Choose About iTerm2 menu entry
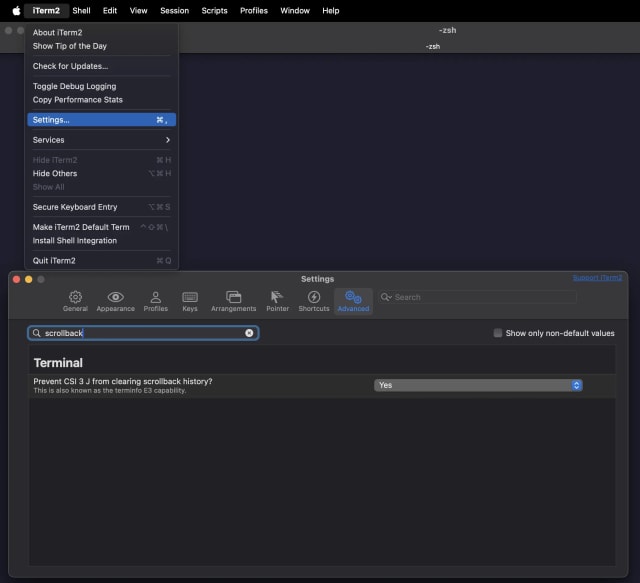This screenshot has height=583, width=640. (102, 33)
